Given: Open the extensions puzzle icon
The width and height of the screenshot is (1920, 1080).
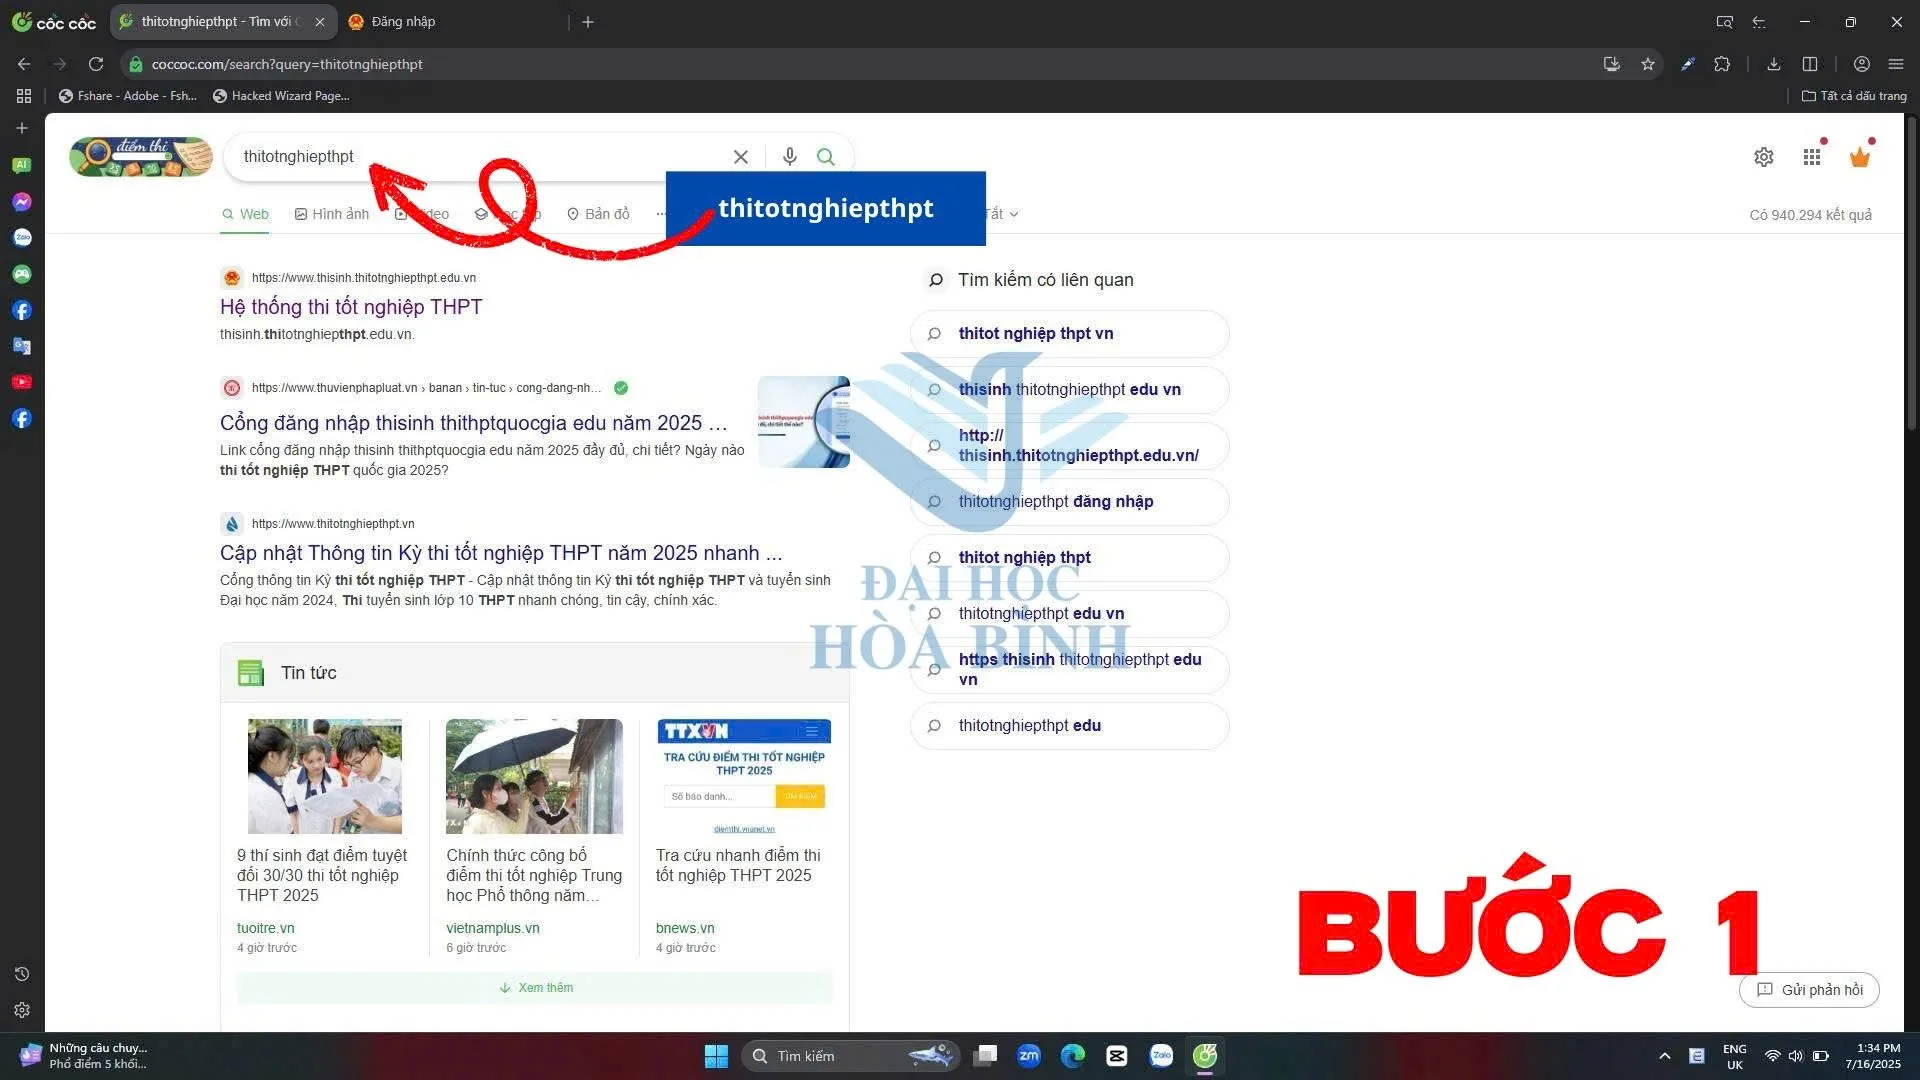Looking at the screenshot, I should [1722, 64].
